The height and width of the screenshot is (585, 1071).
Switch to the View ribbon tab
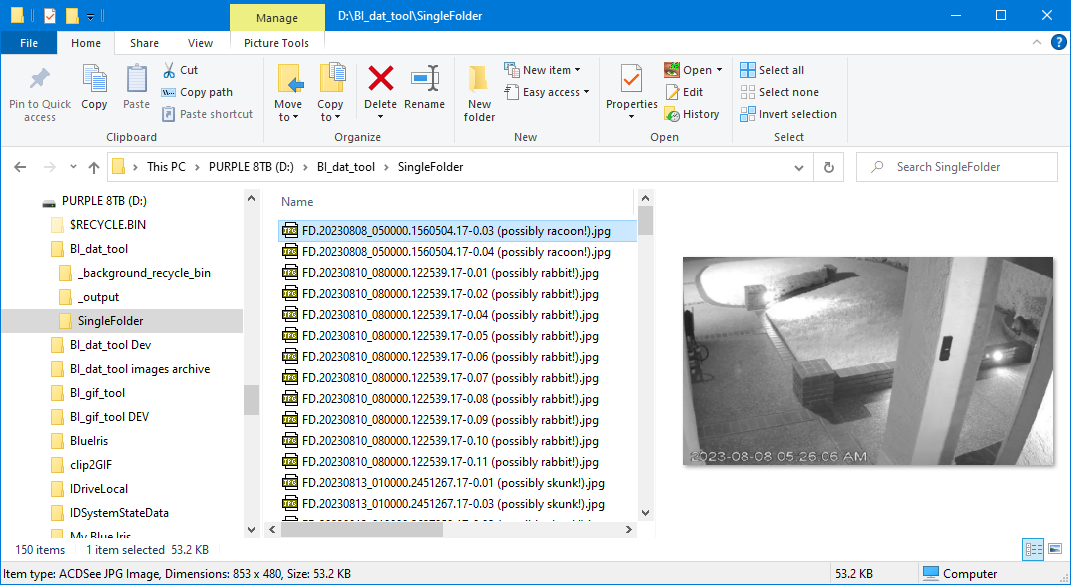[200, 43]
